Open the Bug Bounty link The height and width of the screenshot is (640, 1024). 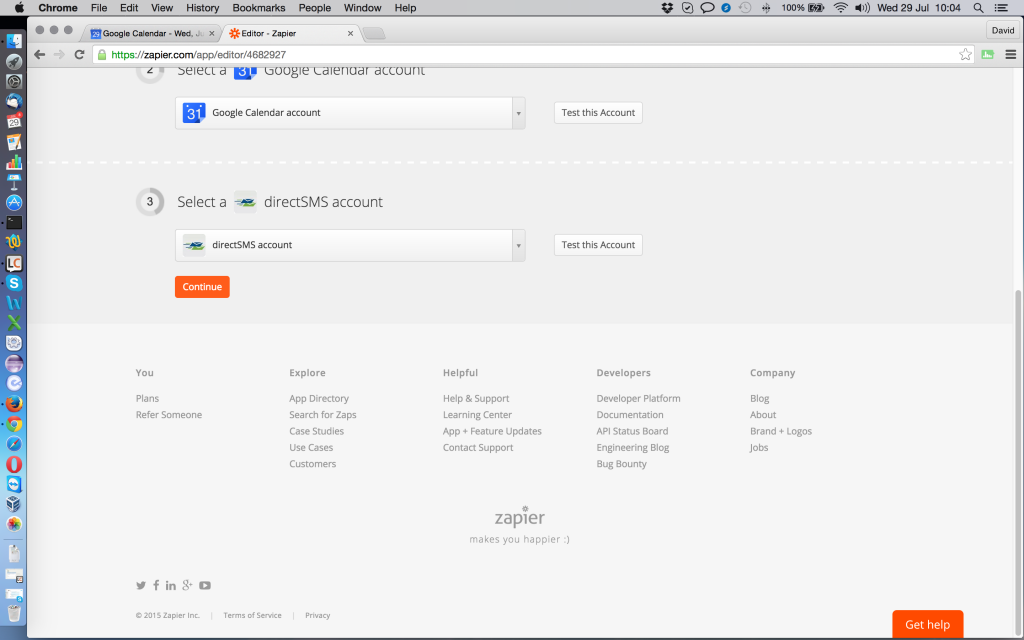tap(621, 464)
